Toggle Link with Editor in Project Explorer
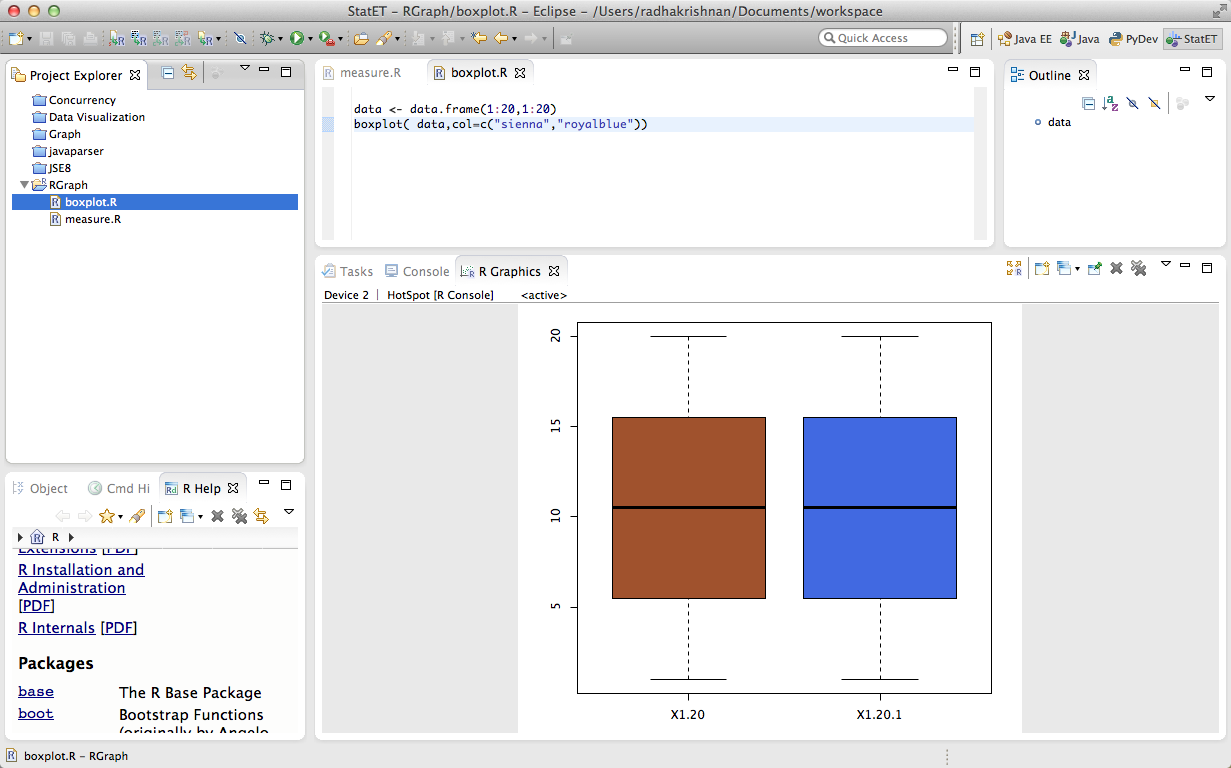 coord(189,73)
